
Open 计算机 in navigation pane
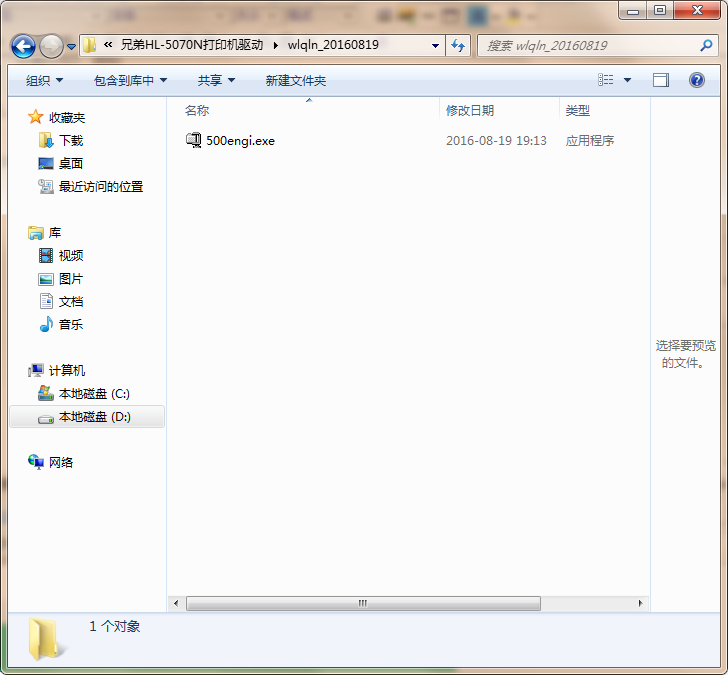(67, 370)
